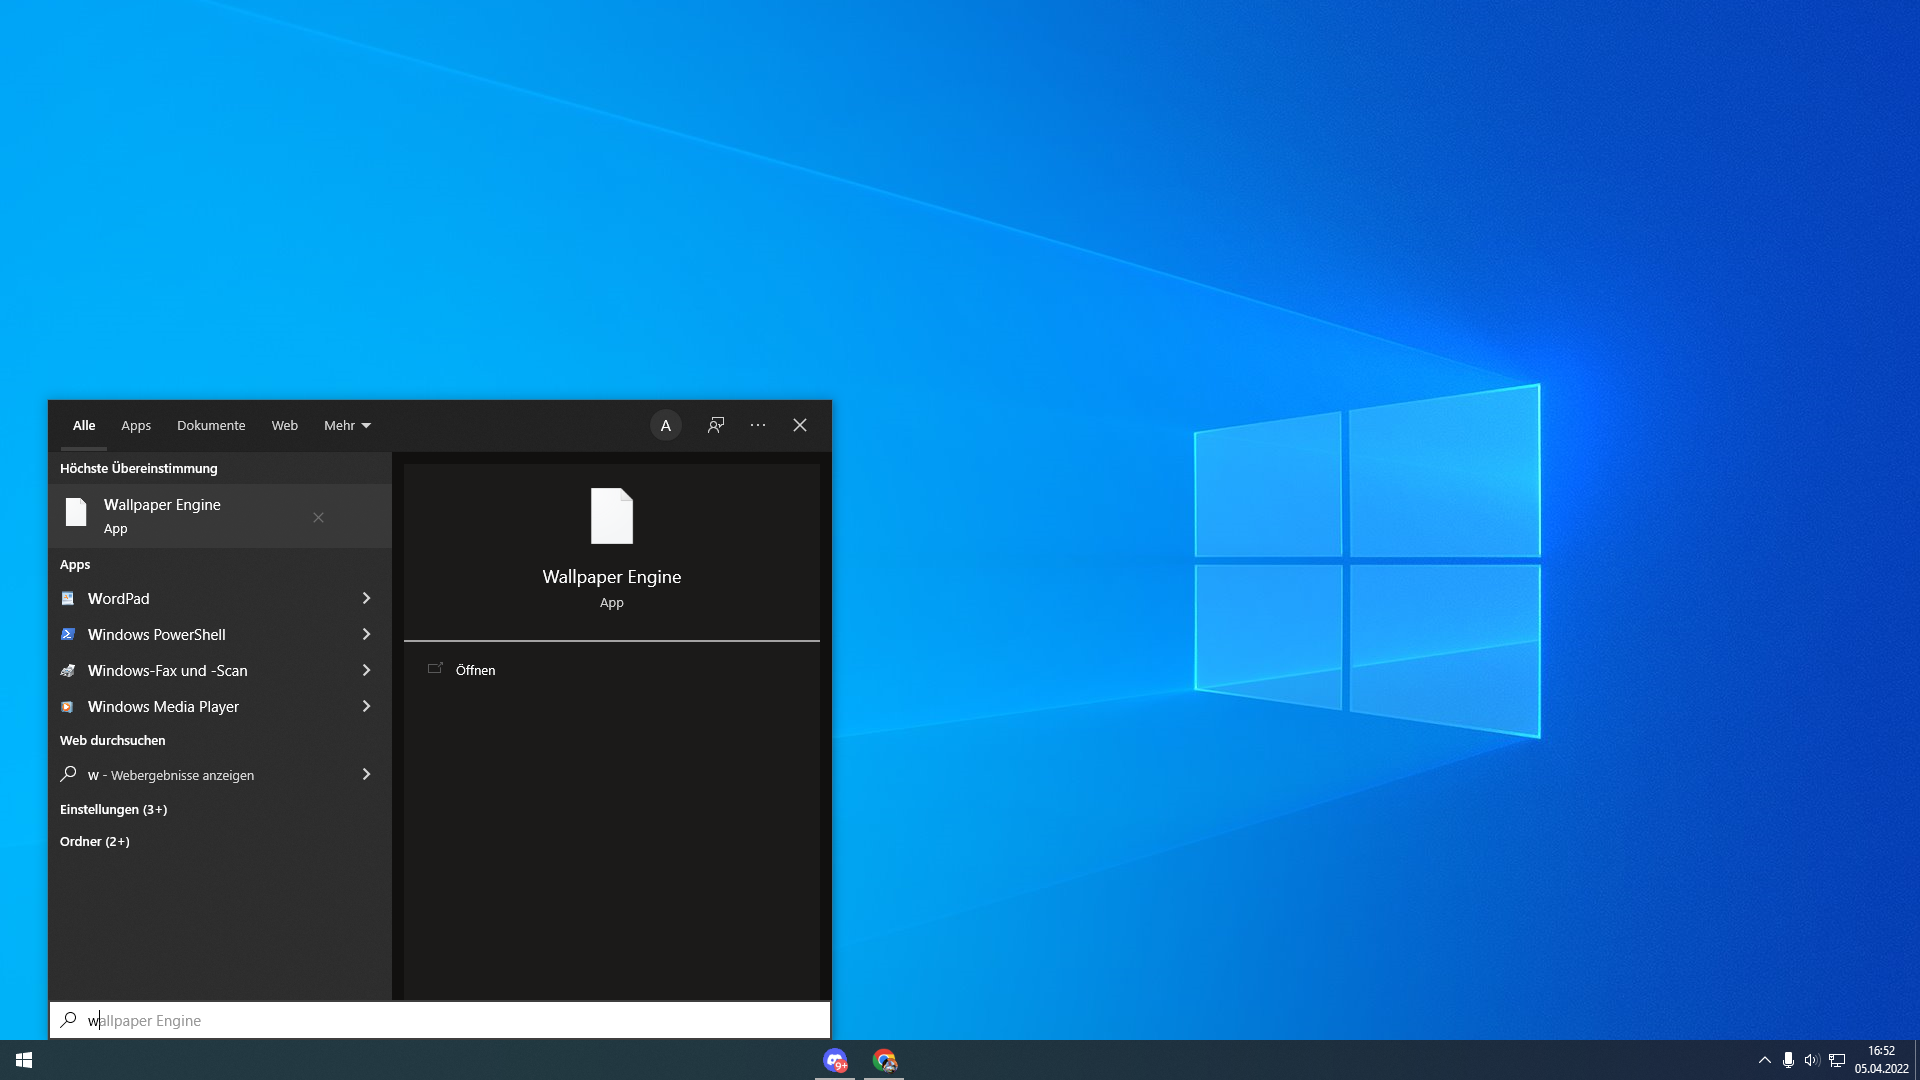This screenshot has width=1920, height=1080.
Task: Show hidden system tray icons
Action: [1764, 1060]
